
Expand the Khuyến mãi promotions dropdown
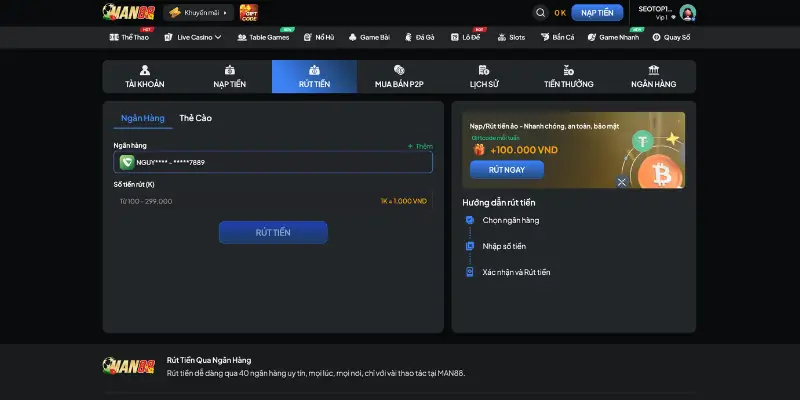click(x=199, y=13)
